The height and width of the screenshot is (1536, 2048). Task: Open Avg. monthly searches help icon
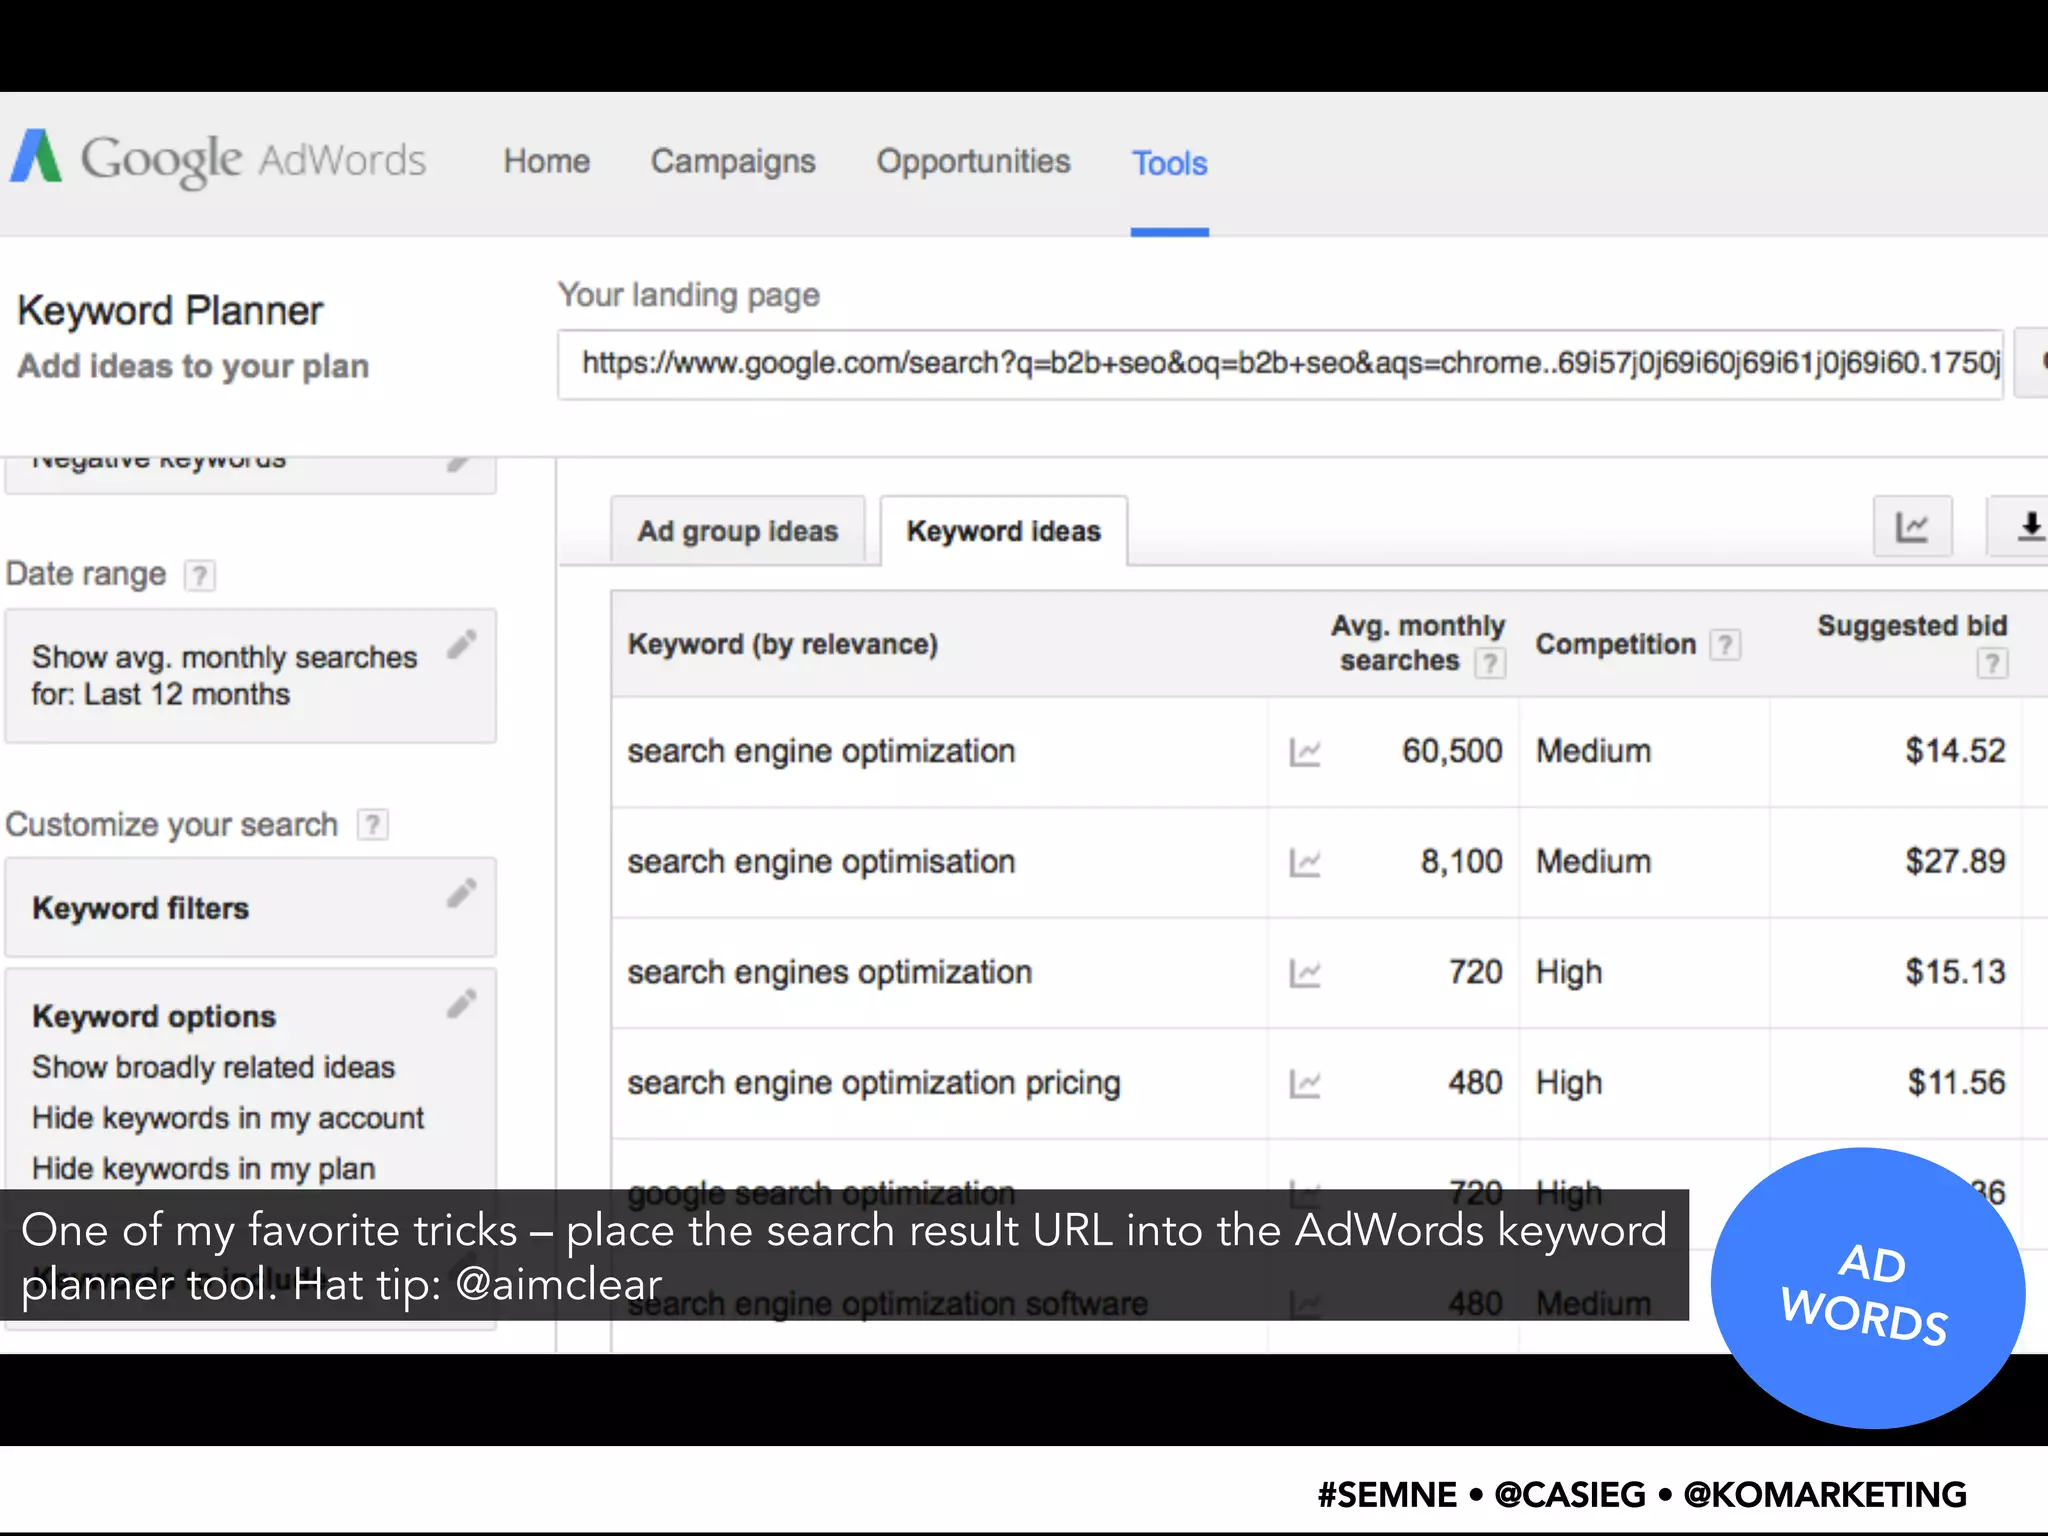coord(1490,663)
